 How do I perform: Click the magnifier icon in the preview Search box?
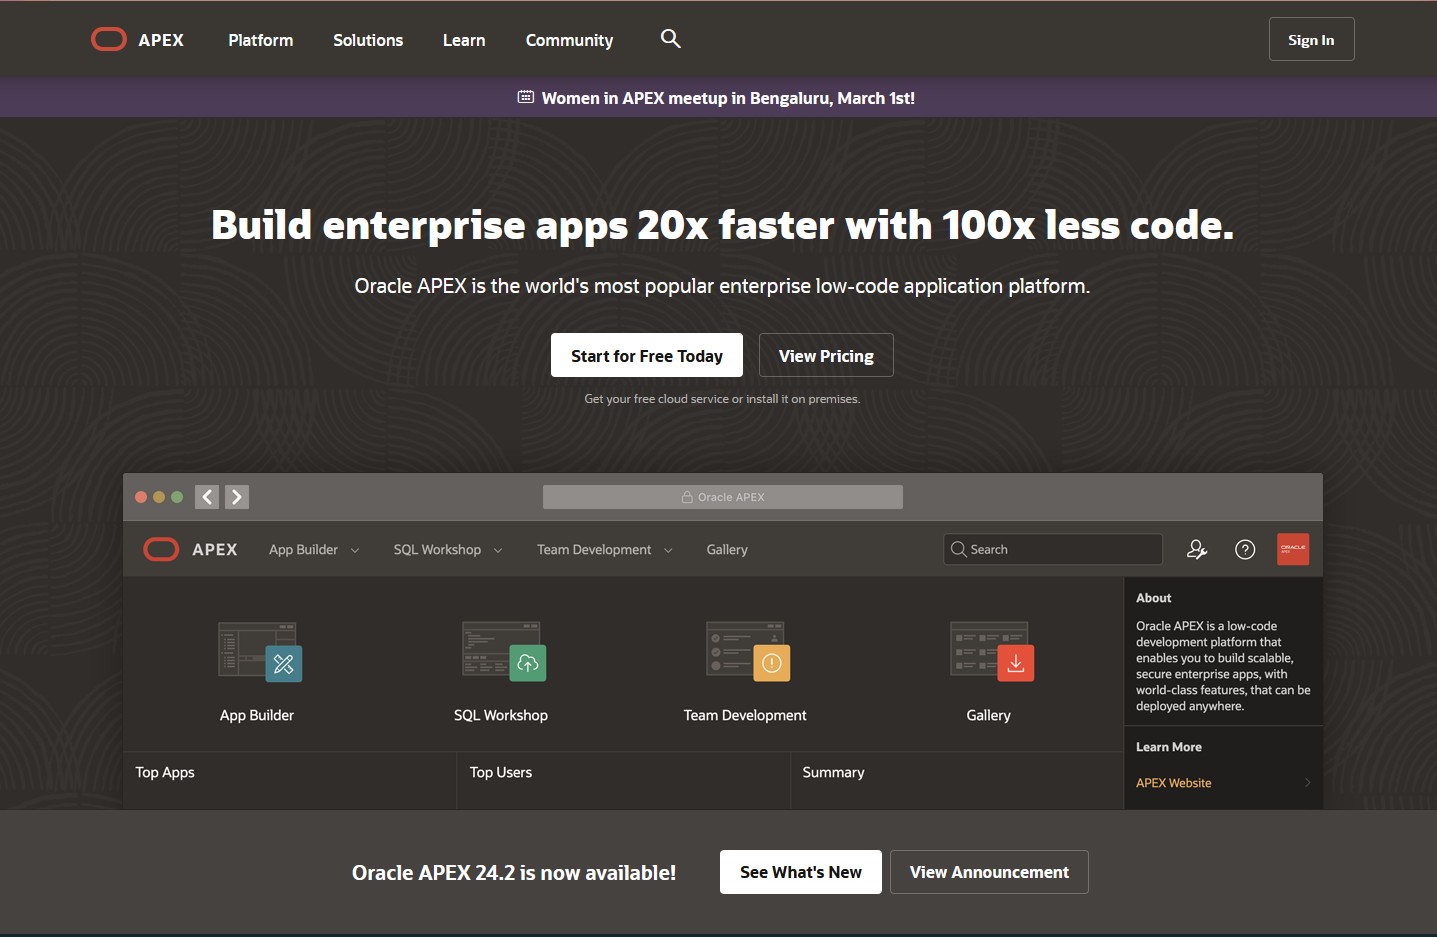[958, 549]
